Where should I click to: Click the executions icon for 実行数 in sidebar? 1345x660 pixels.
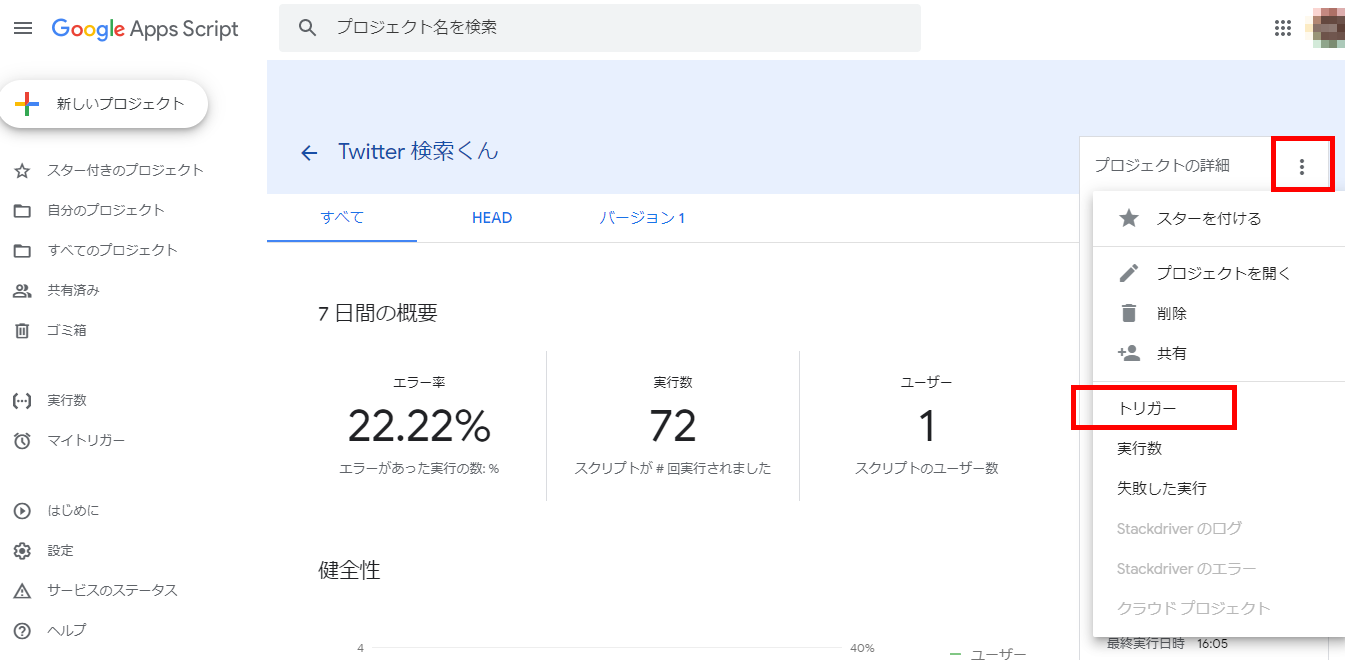coord(22,401)
